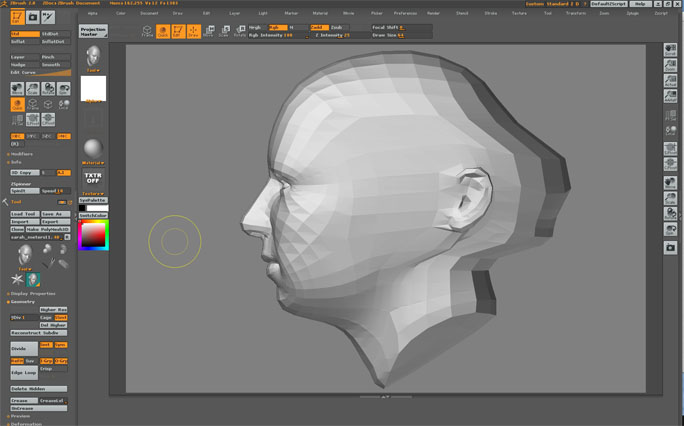Select the Std brush mode
The width and height of the screenshot is (684, 426).
click(x=25, y=34)
